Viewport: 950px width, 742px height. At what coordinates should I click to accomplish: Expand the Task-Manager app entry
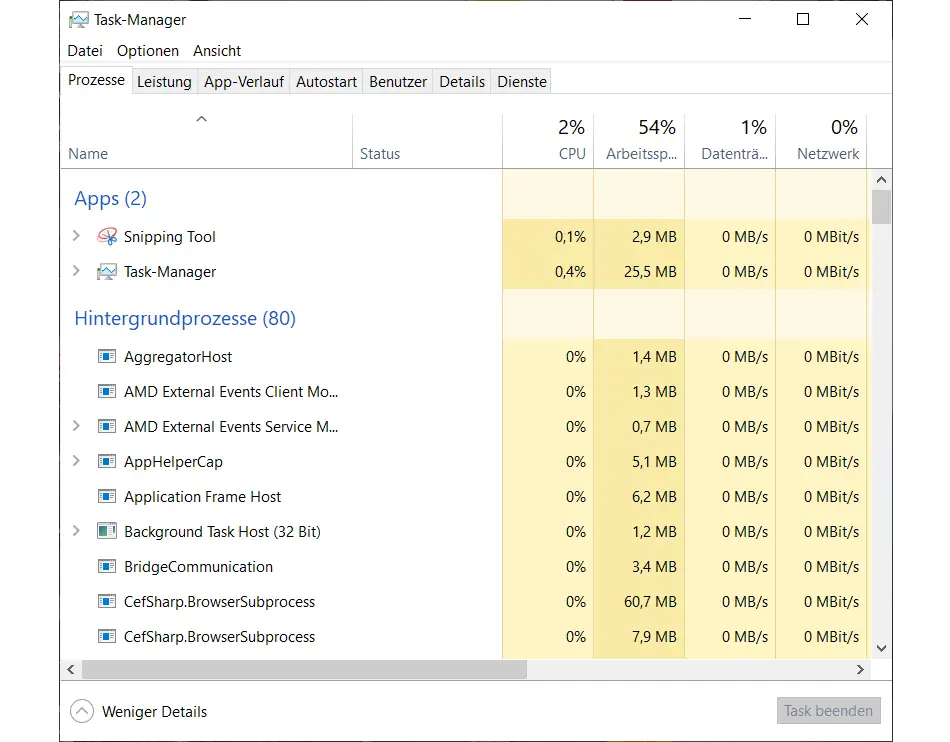point(76,271)
